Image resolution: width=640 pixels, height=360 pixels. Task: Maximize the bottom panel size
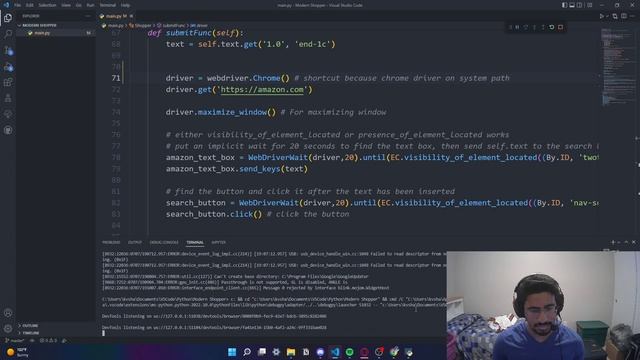click(626, 242)
